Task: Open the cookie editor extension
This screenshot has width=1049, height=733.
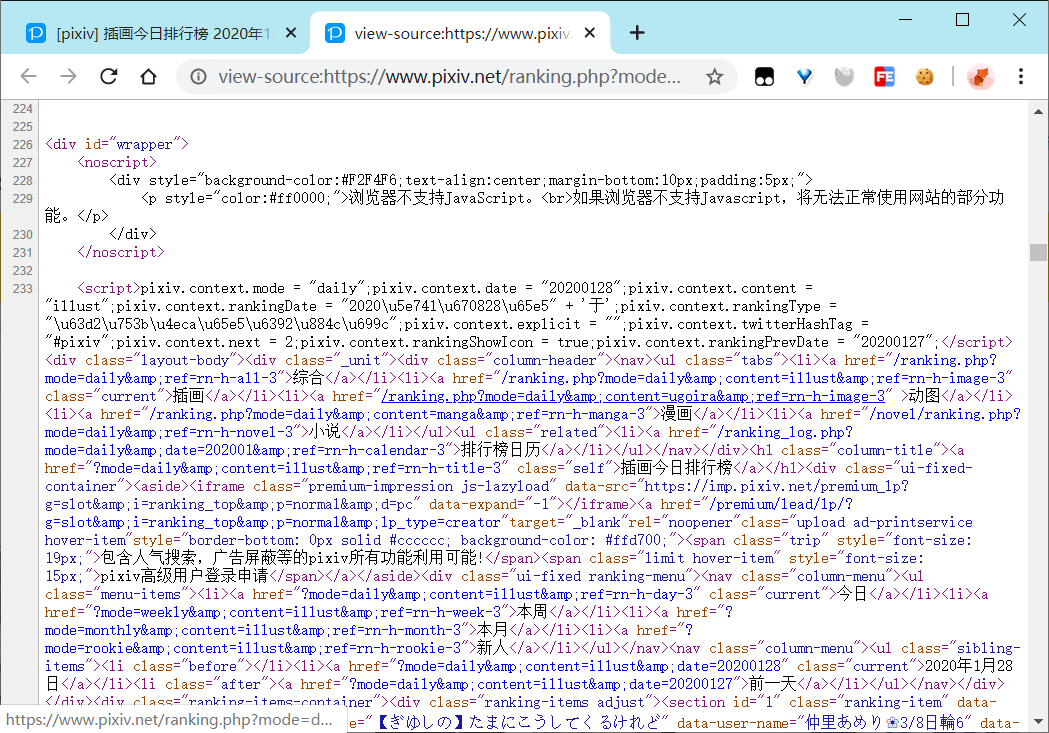Action: [x=925, y=77]
